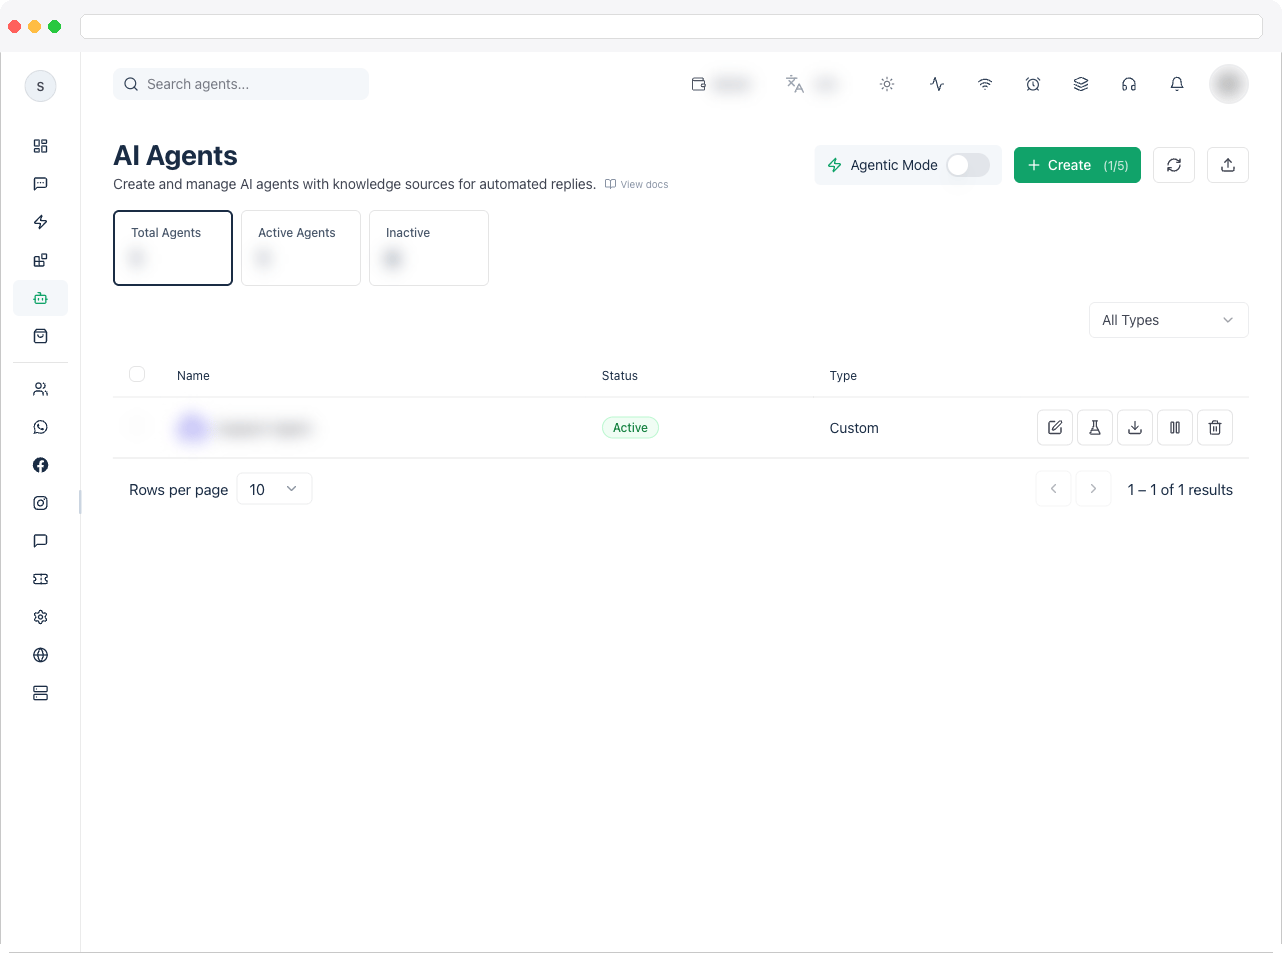Click the Search agents input field
1282x953 pixels.
(241, 84)
